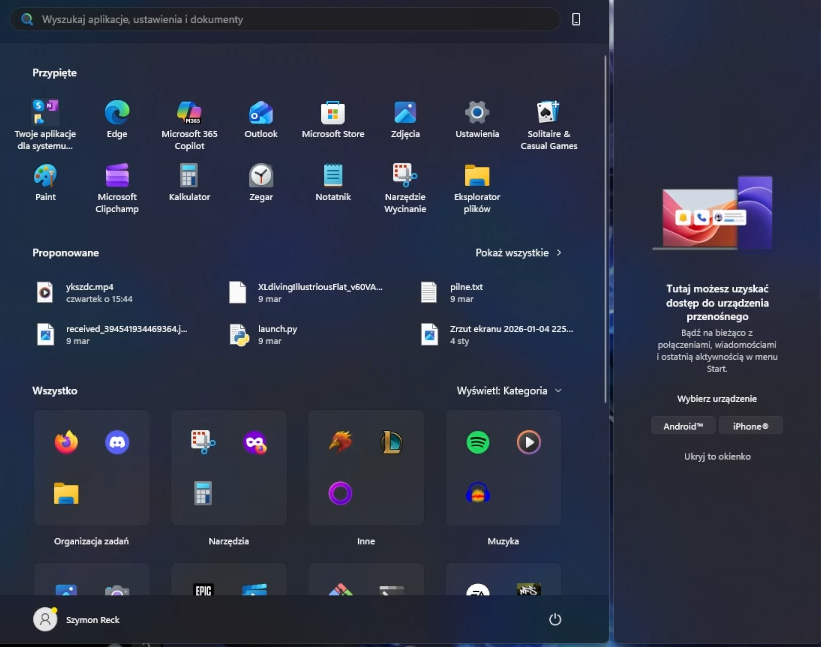Launch Edge from pinned apps

click(x=117, y=119)
